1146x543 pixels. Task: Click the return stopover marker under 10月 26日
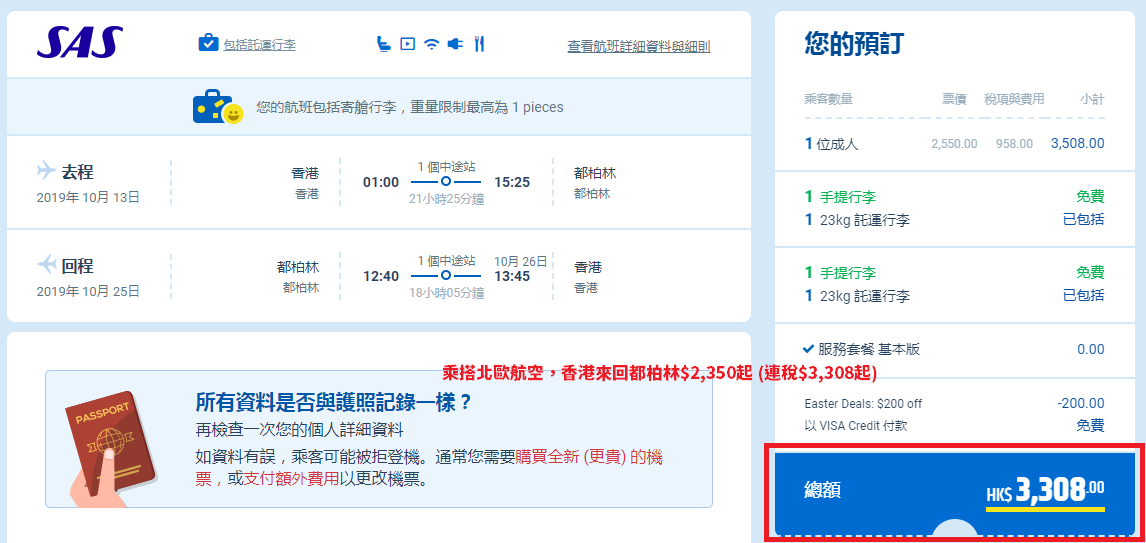pos(446,275)
